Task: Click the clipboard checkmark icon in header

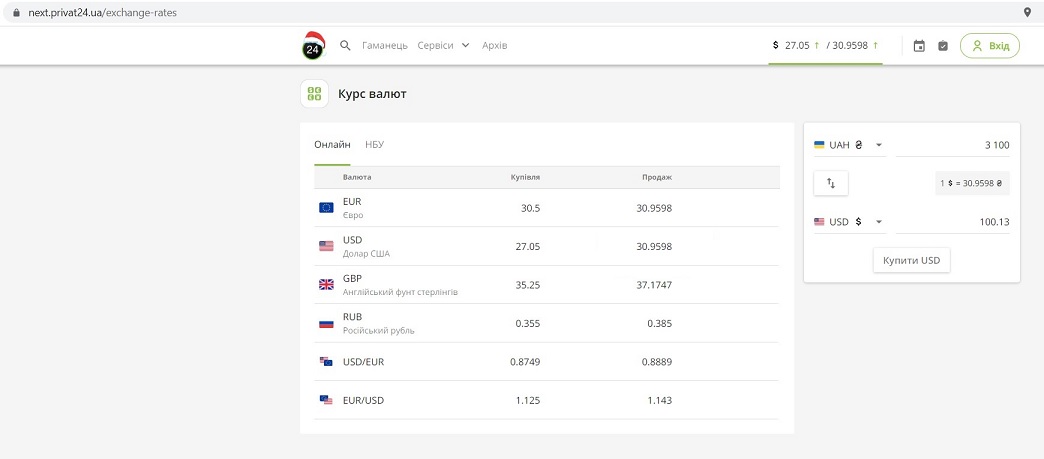Action: [x=942, y=46]
